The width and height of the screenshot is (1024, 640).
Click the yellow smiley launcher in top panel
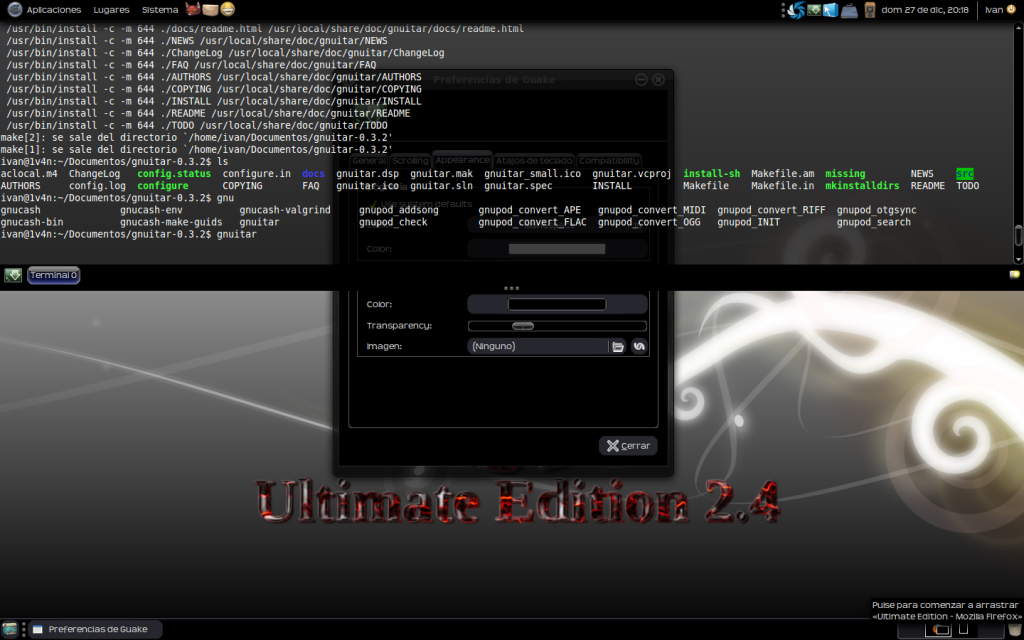pos(227,9)
